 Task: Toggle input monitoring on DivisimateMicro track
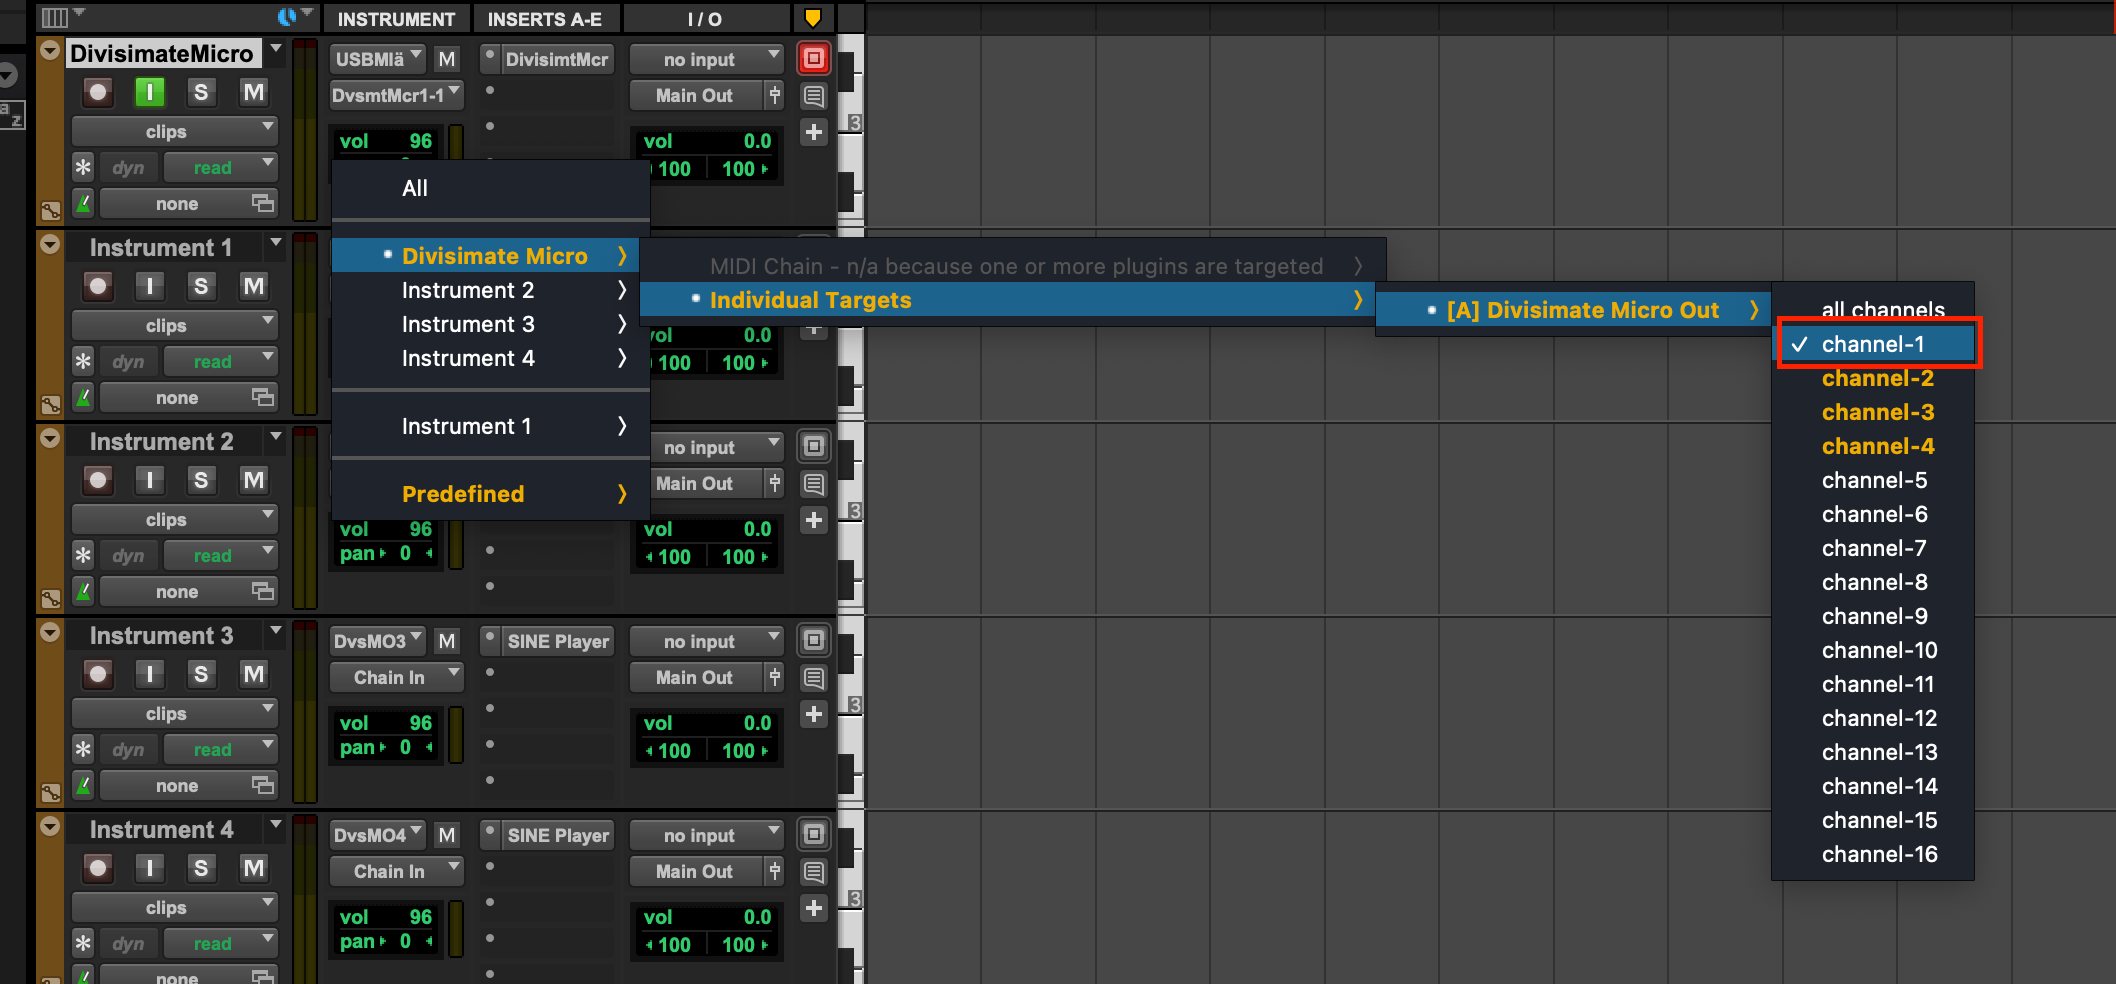(149, 93)
